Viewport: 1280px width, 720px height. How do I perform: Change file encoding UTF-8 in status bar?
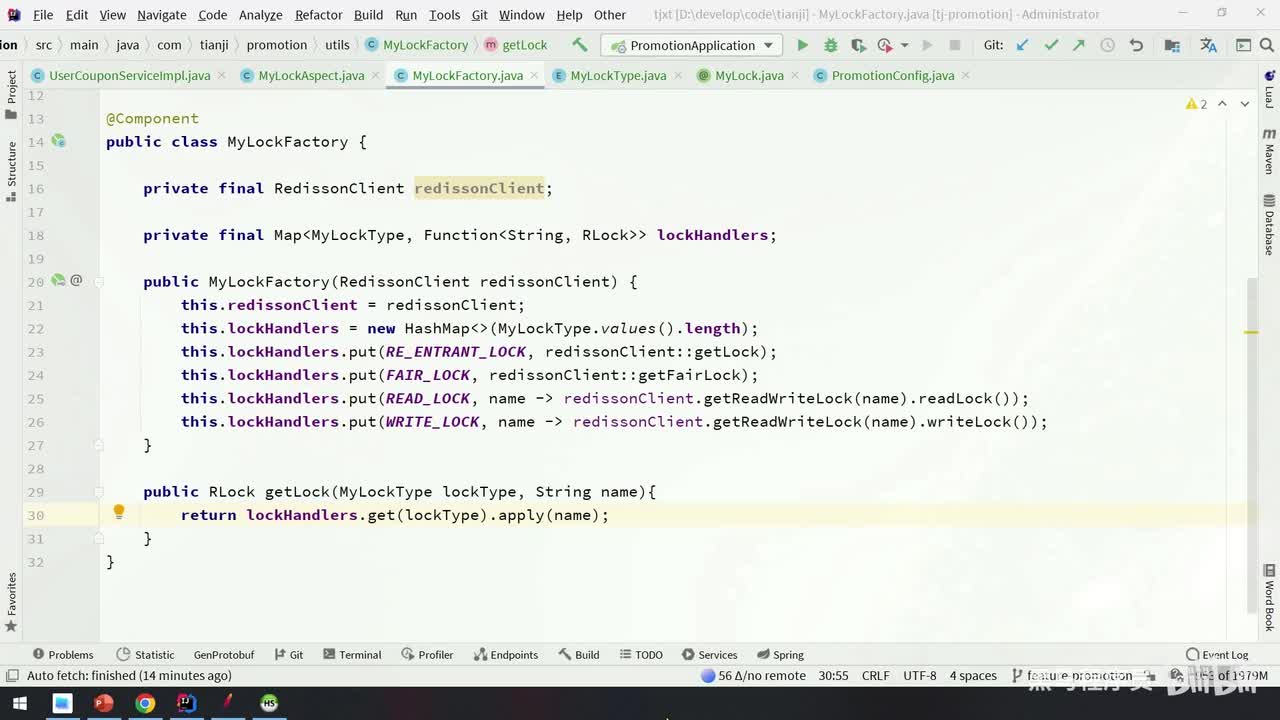(920, 676)
